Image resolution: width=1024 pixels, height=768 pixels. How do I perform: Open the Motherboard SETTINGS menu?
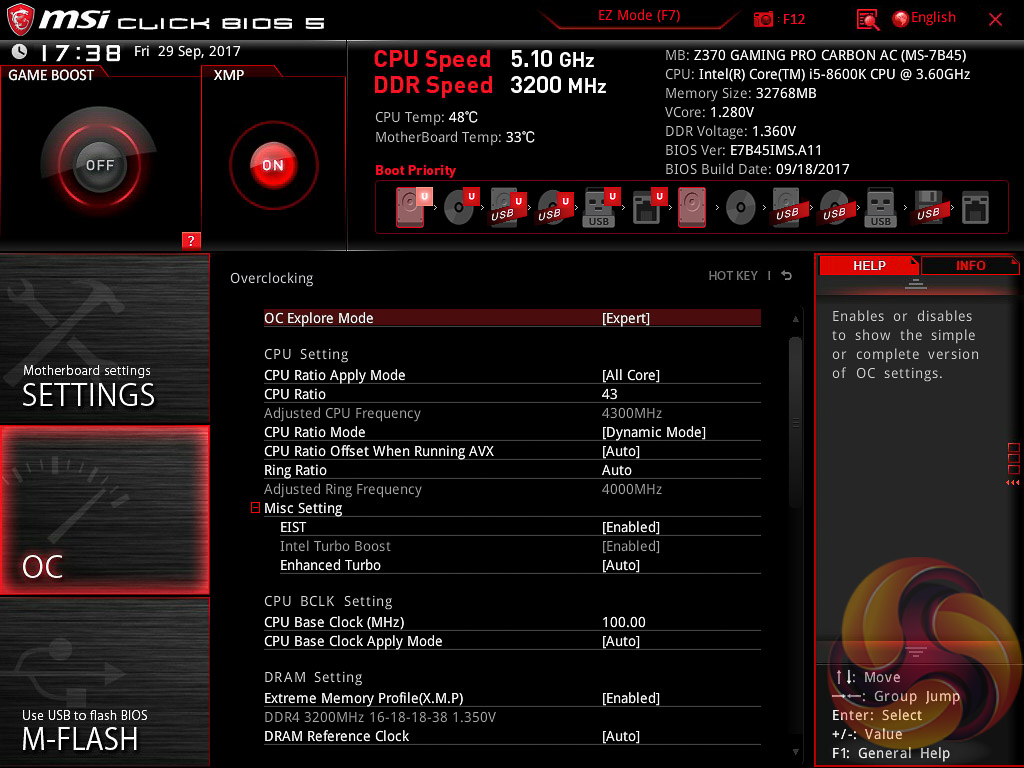pos(104,340)
